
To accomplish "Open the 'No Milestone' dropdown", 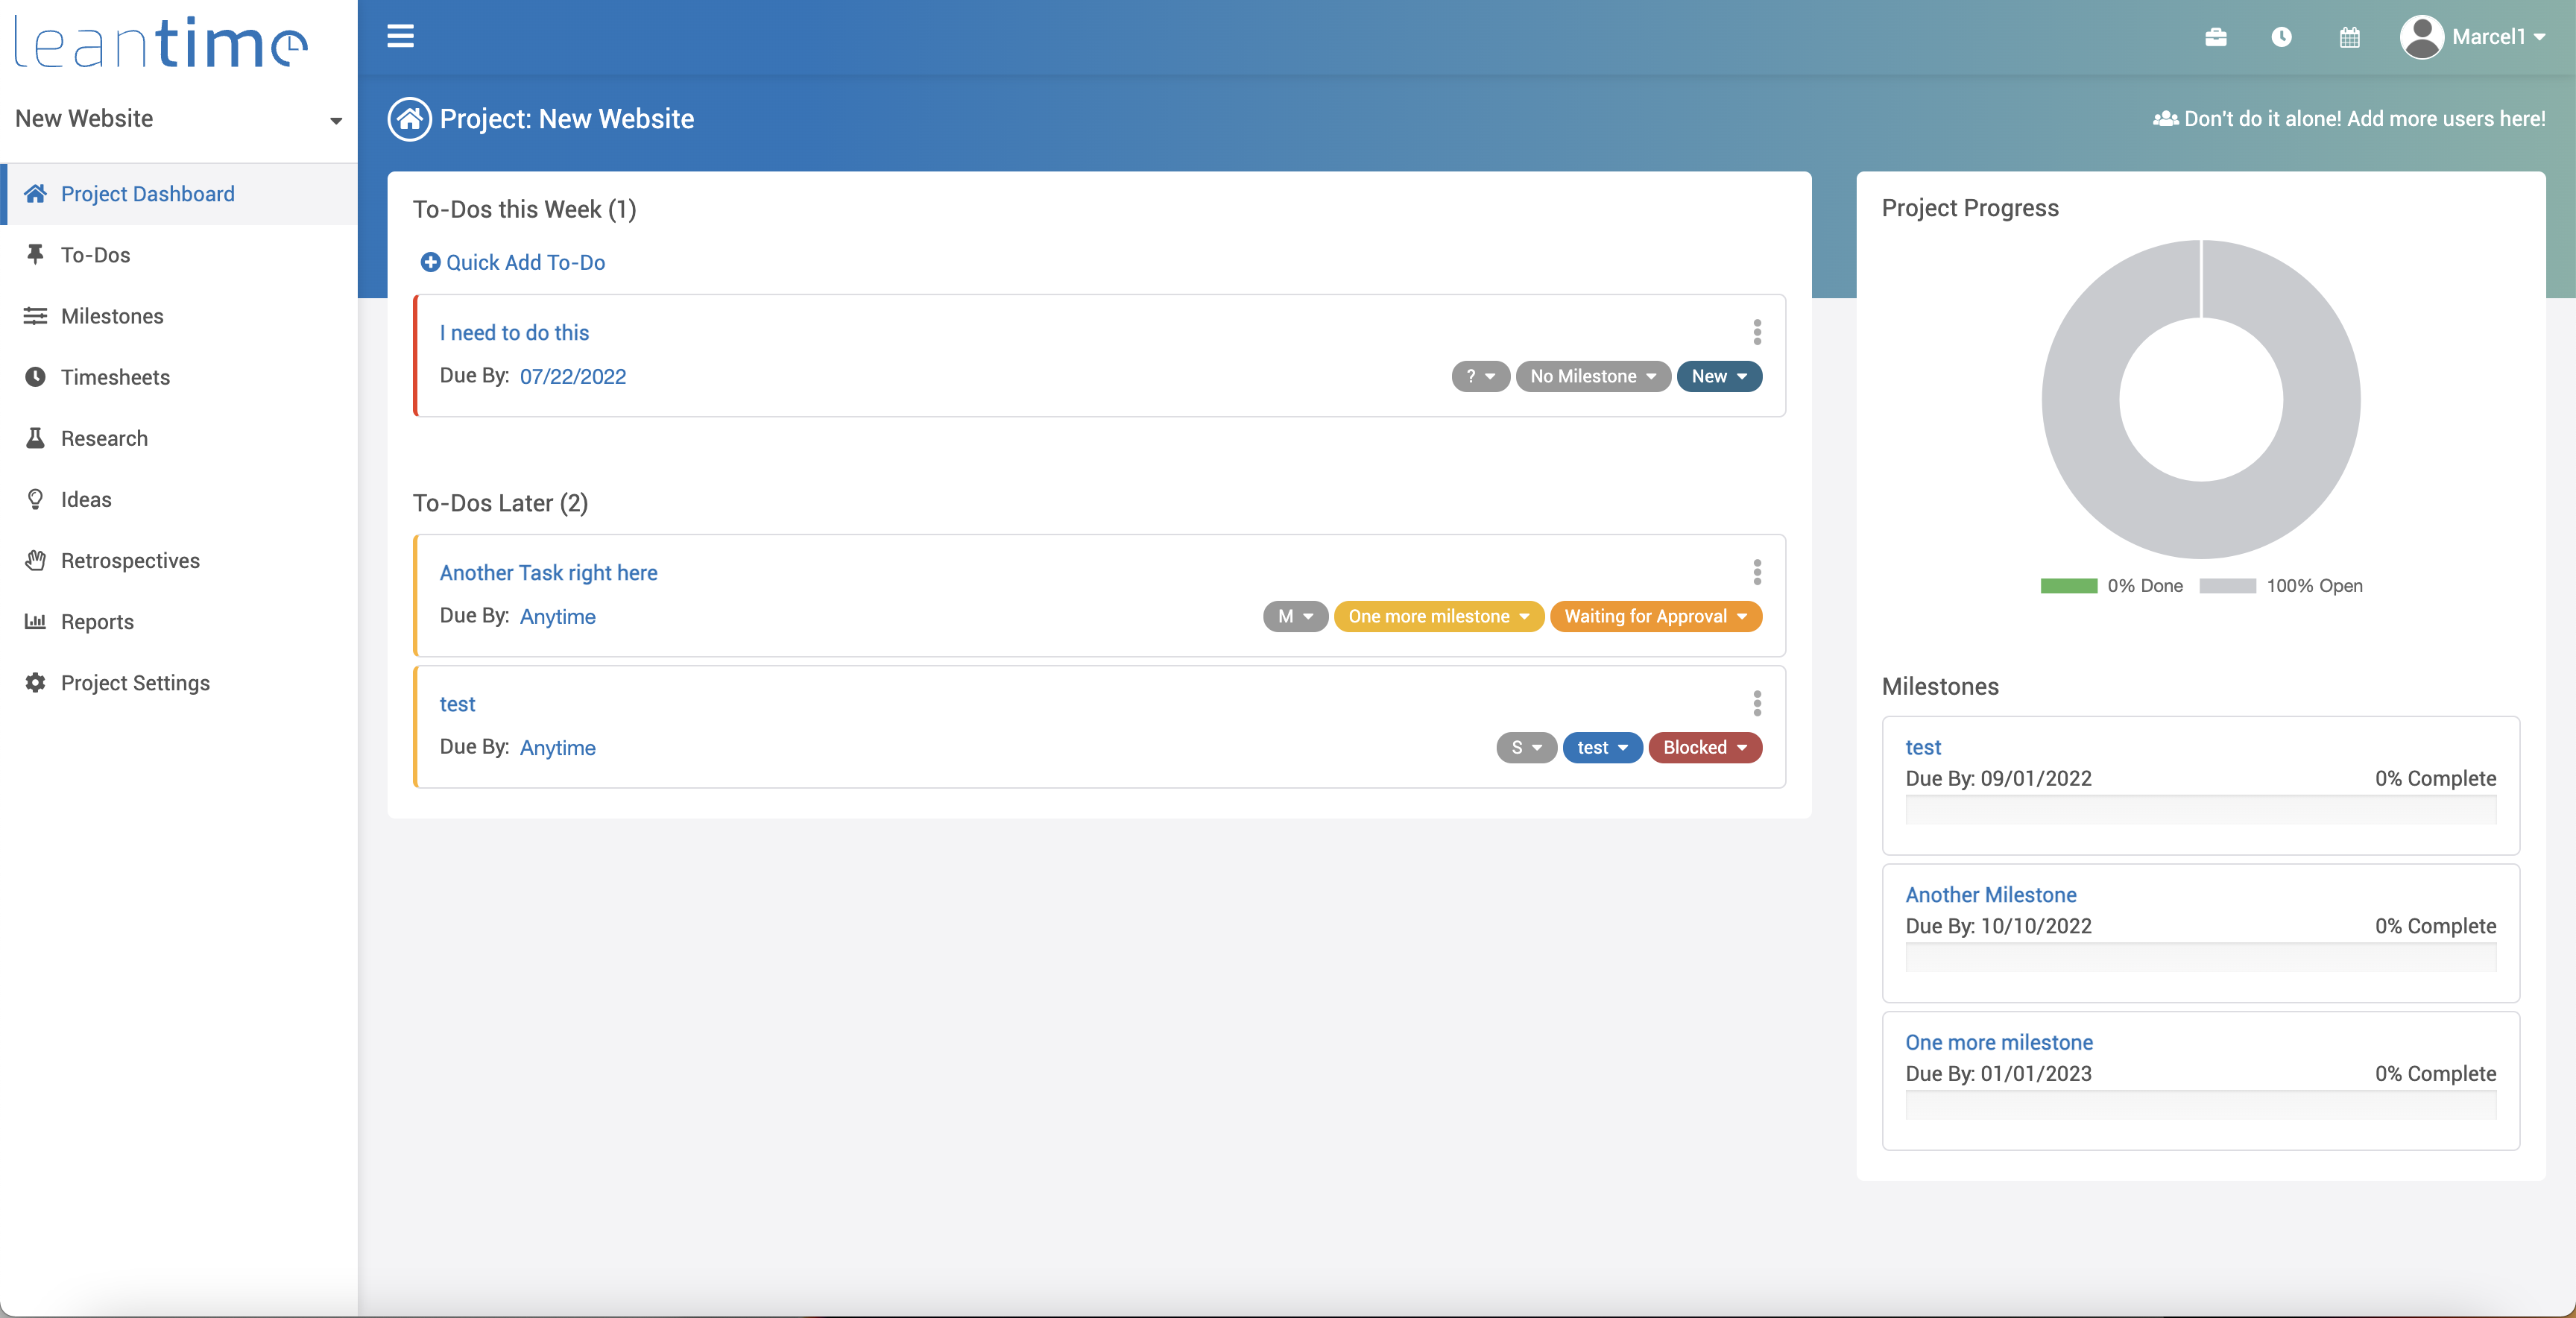I will pyautogui.click(x=1592, y=376).
